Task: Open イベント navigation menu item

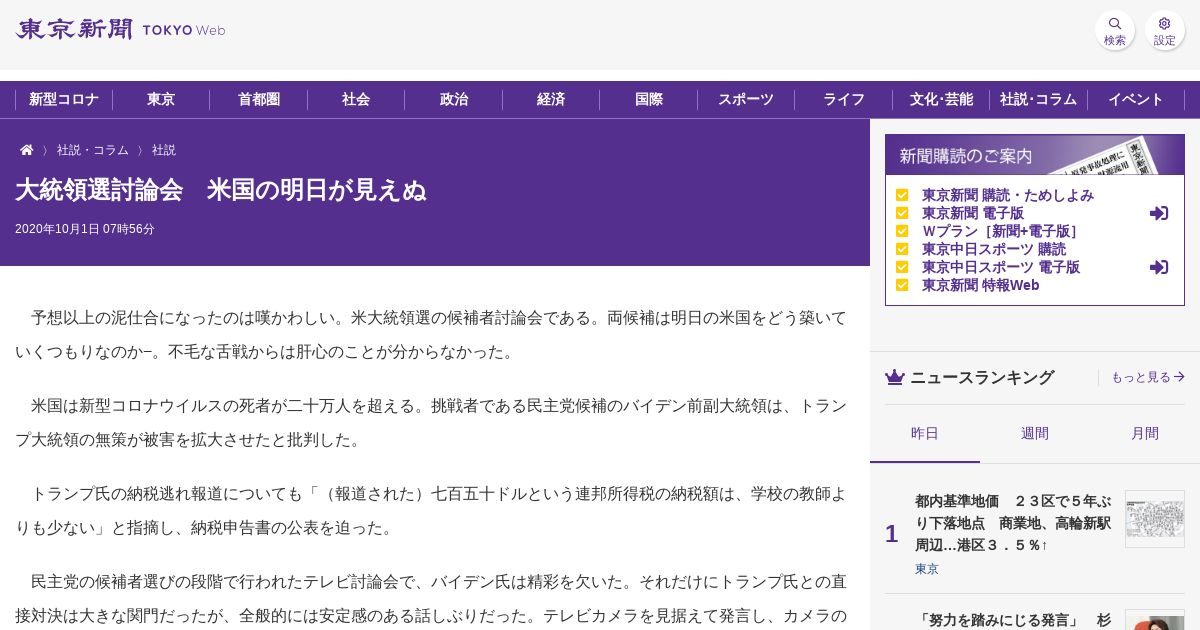Action: click(1136, 100)
